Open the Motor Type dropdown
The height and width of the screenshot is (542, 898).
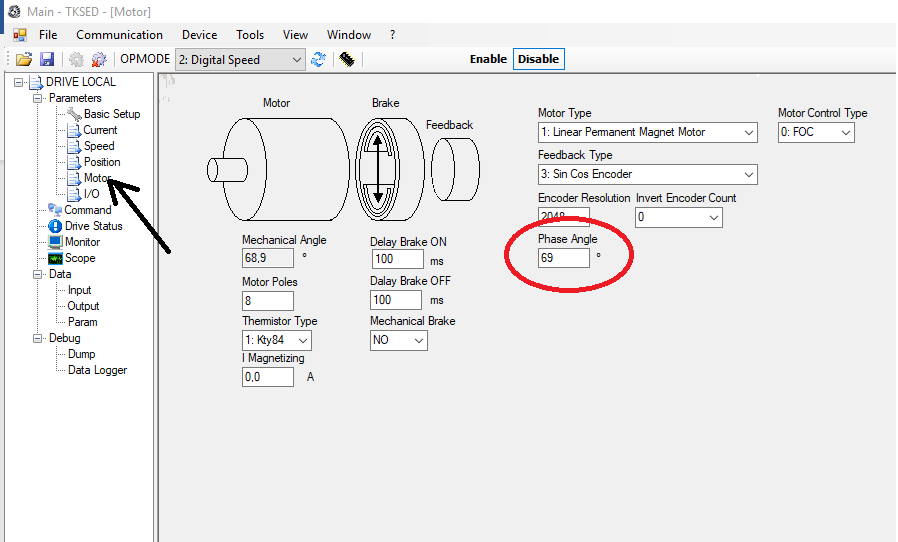(x=647, y=132)
